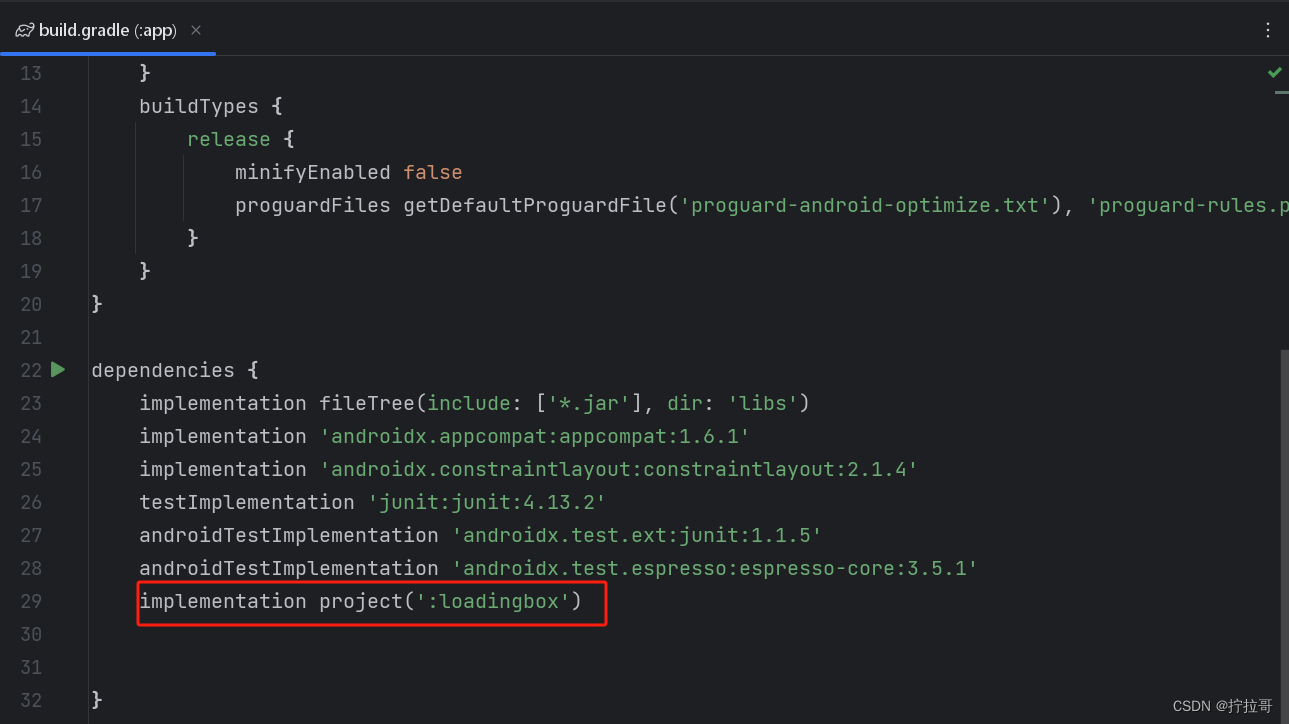Click the 'androidx.test.ext:junit:1.1.5' string
The image size is (1289, 724).
pyautogui.click(x=637, y=535)
